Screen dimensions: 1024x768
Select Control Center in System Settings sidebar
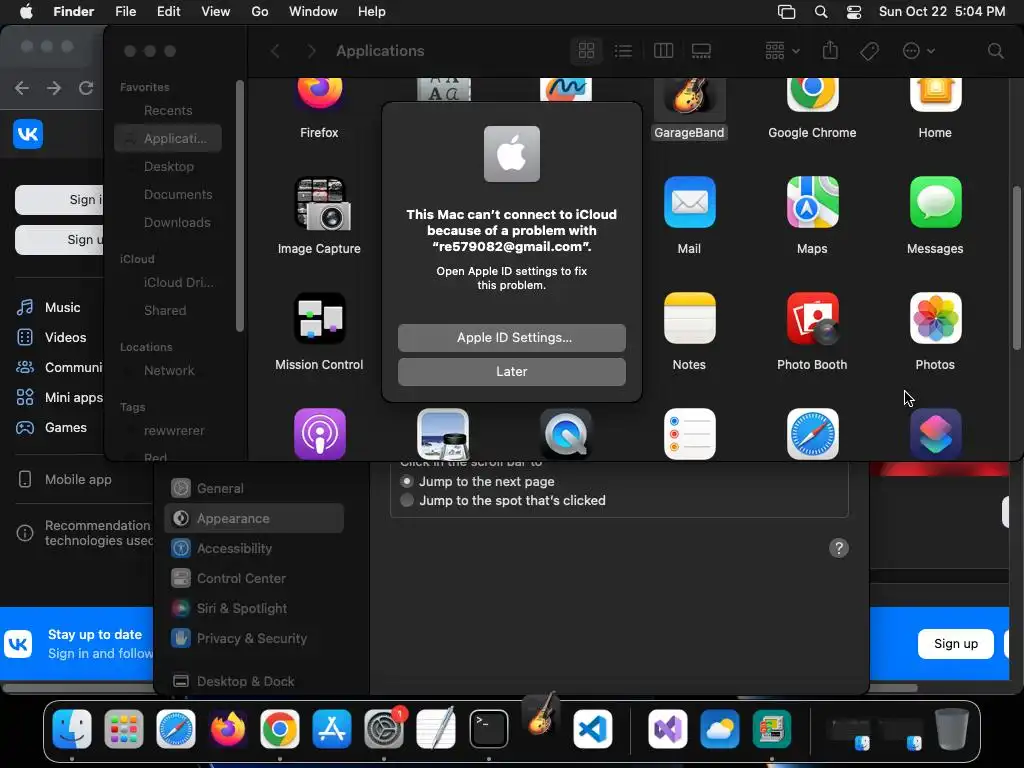(254, 579)
